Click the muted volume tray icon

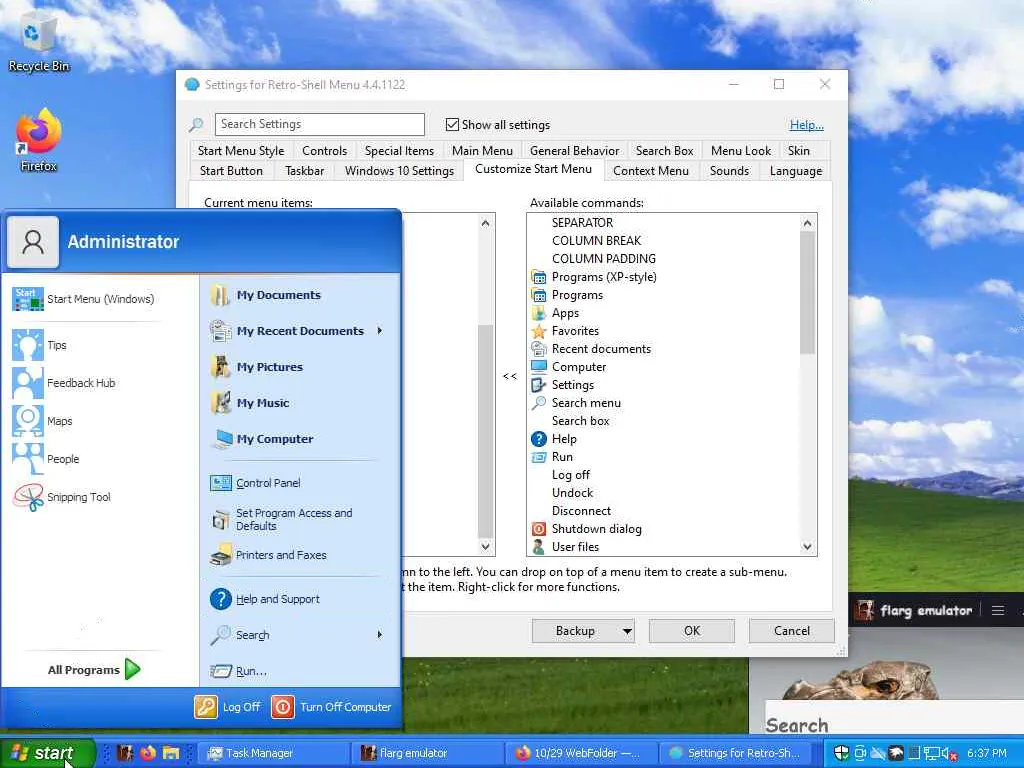(x=949, y=754)
